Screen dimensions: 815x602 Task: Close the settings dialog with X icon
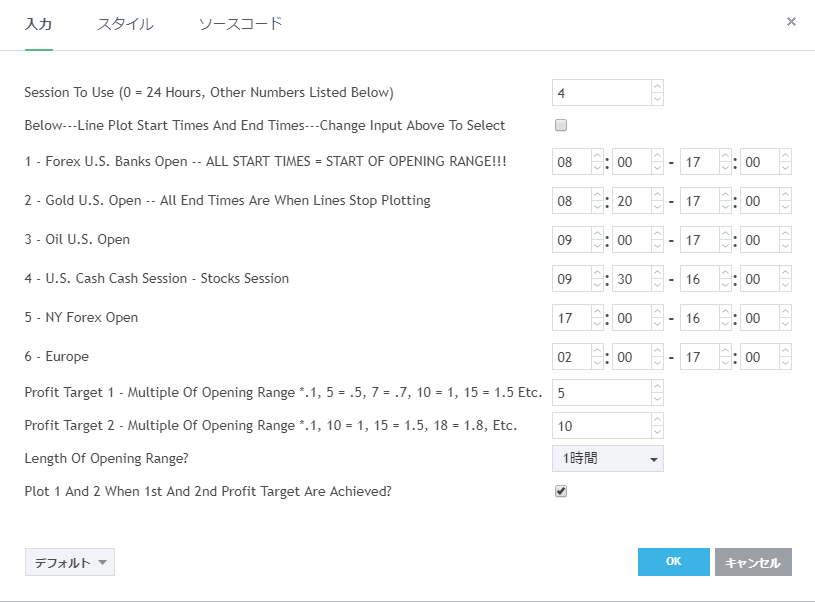791,21
